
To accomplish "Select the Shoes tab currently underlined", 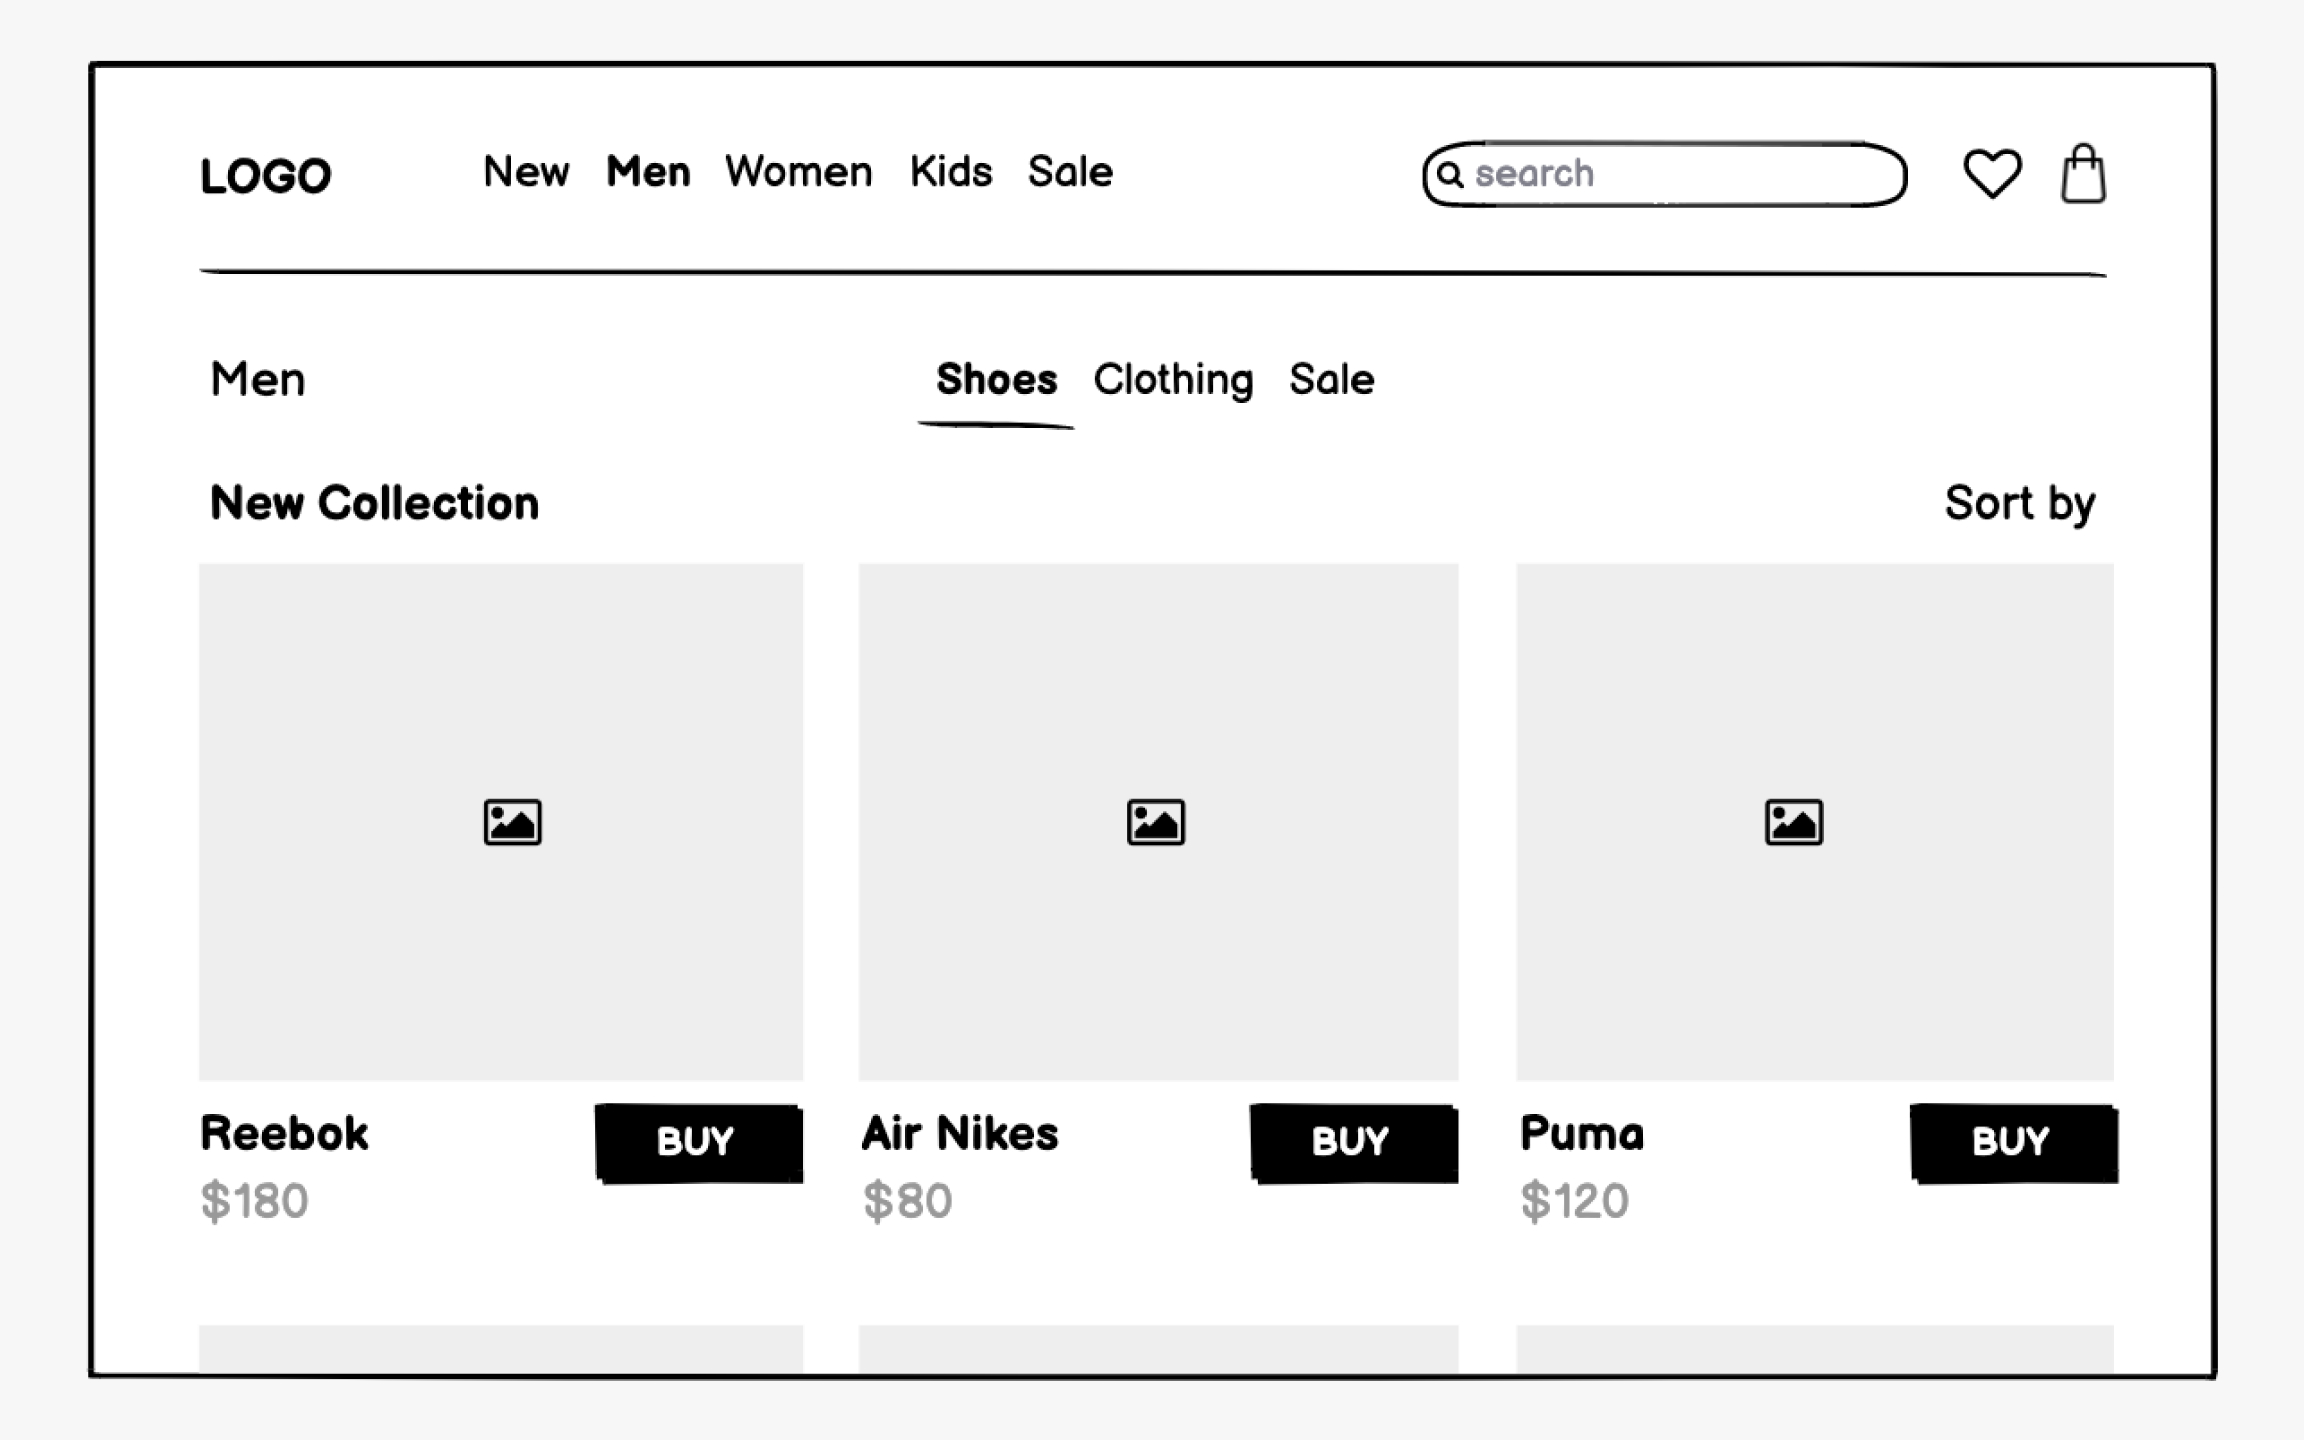I will pos(996,379).
